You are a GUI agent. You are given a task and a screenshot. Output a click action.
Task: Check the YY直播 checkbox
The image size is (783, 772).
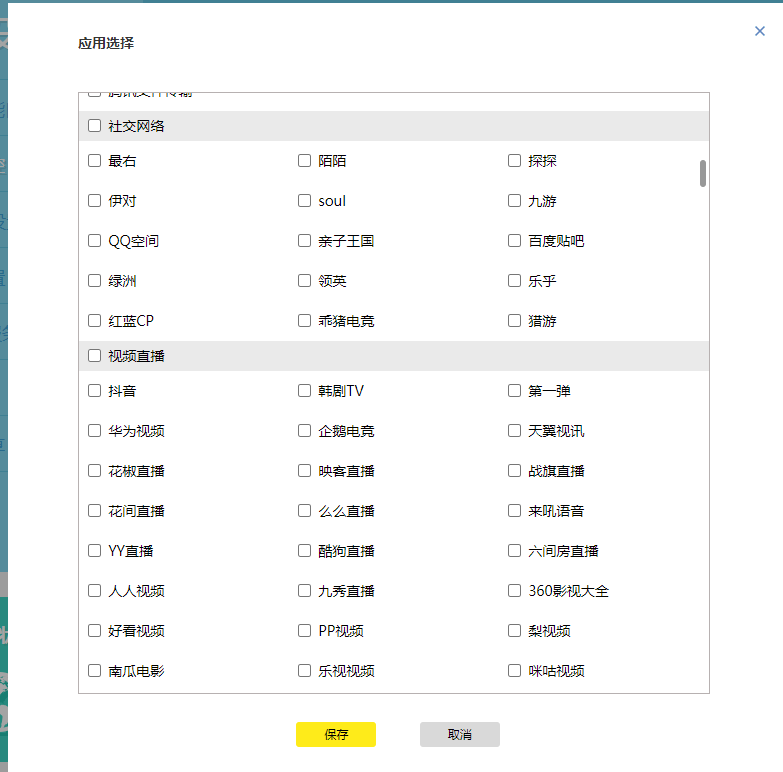point(94,550)
